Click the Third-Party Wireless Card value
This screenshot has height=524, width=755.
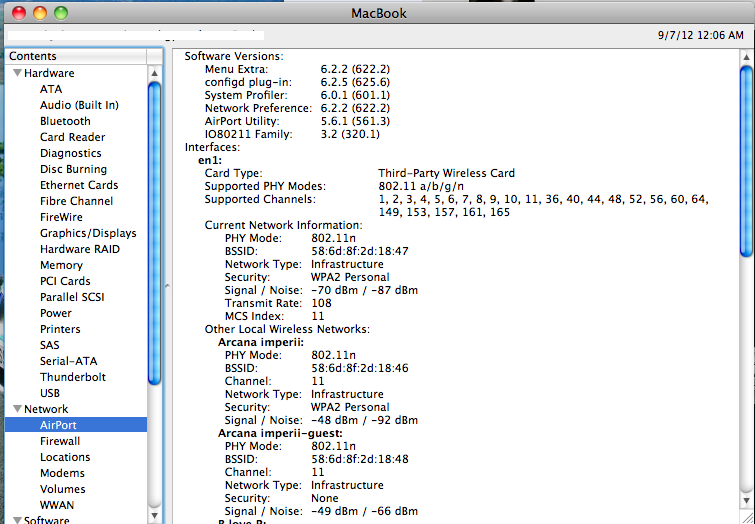click(x=446, y=173)
